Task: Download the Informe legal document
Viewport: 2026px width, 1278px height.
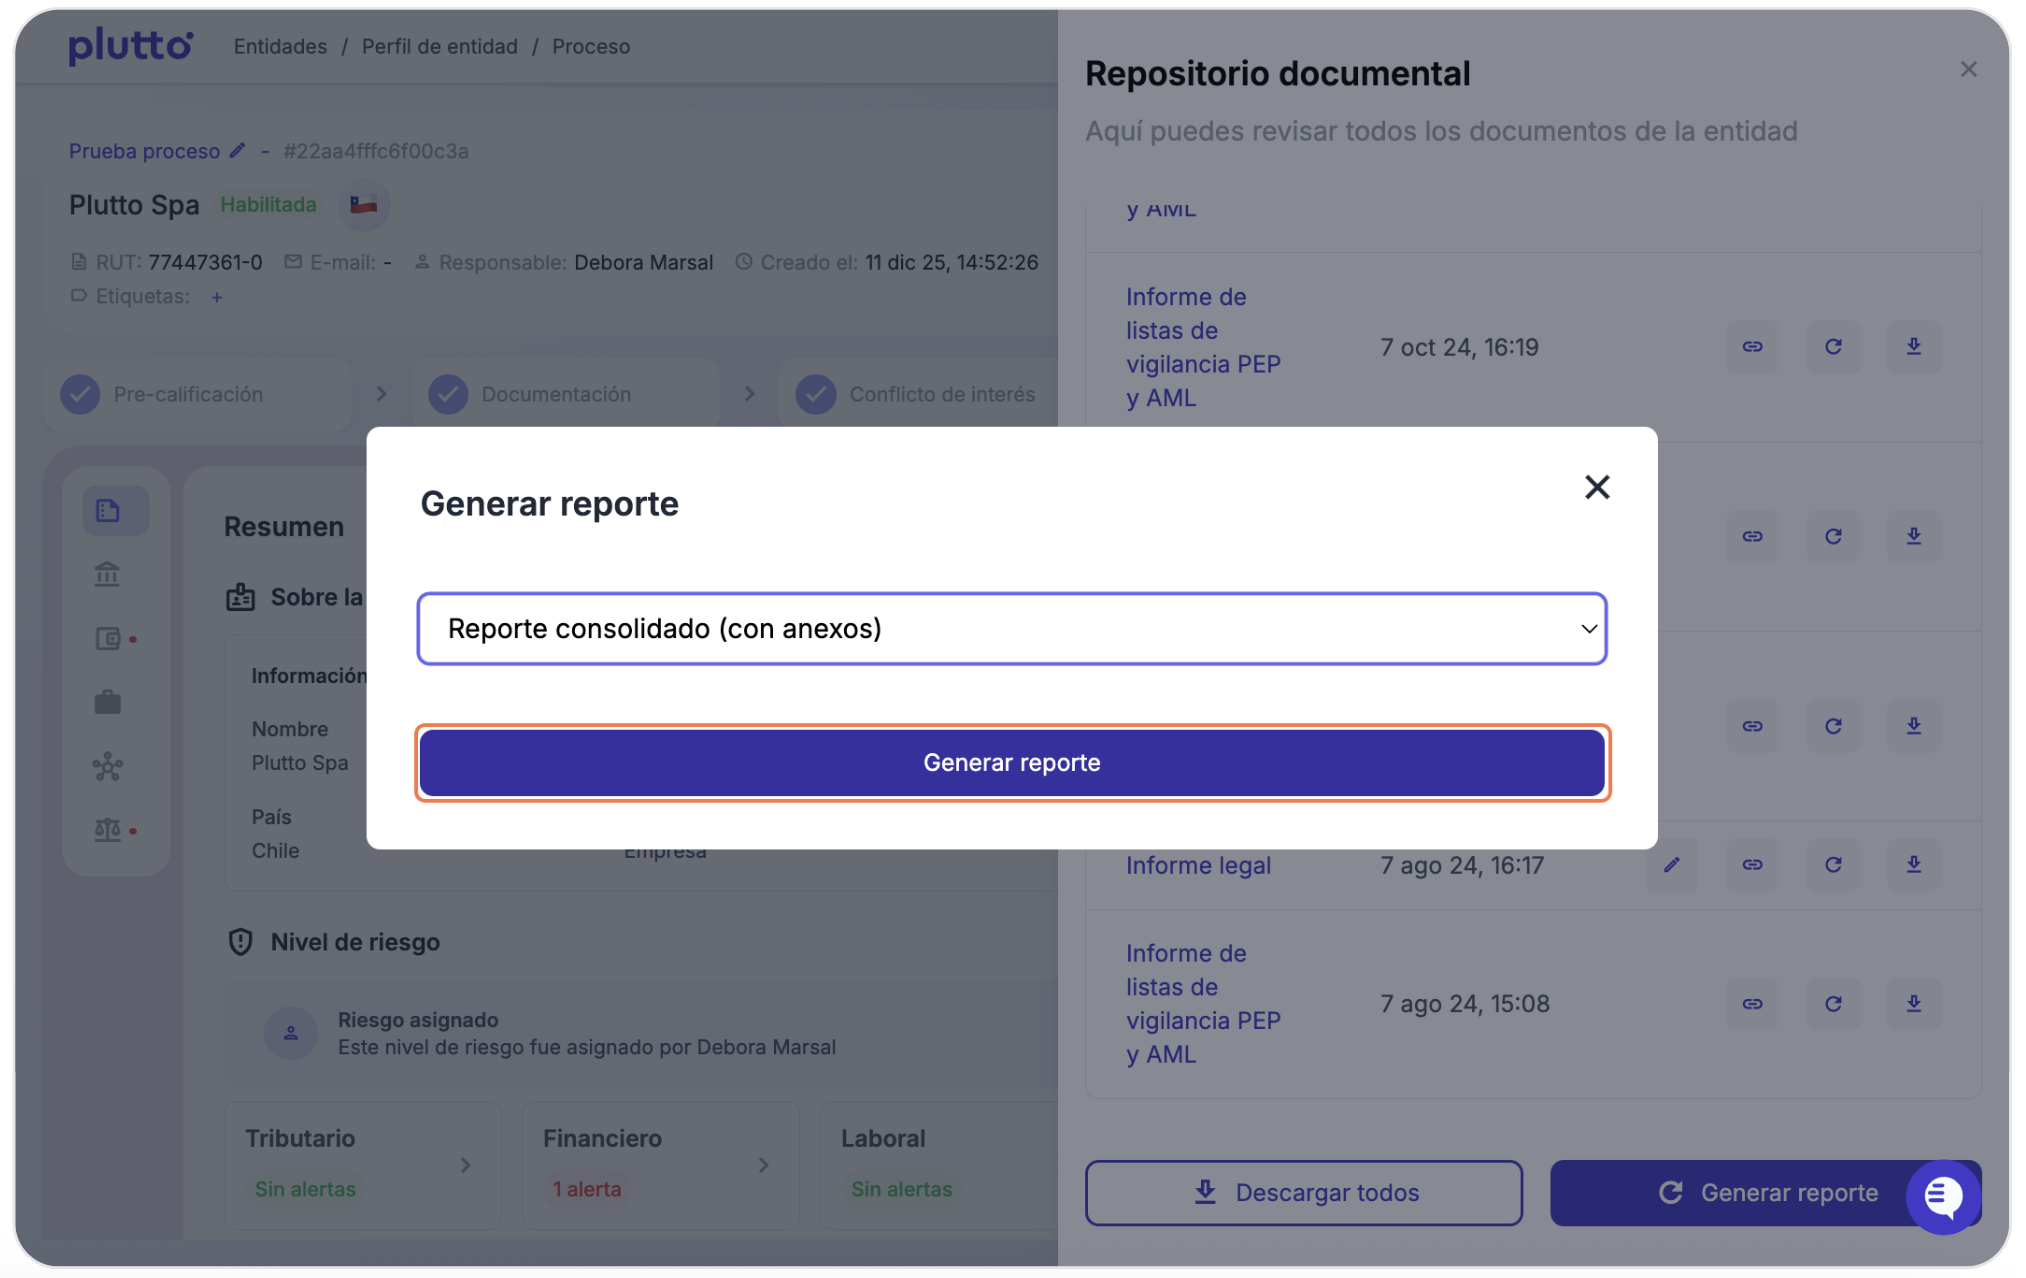Action: 1913,865
